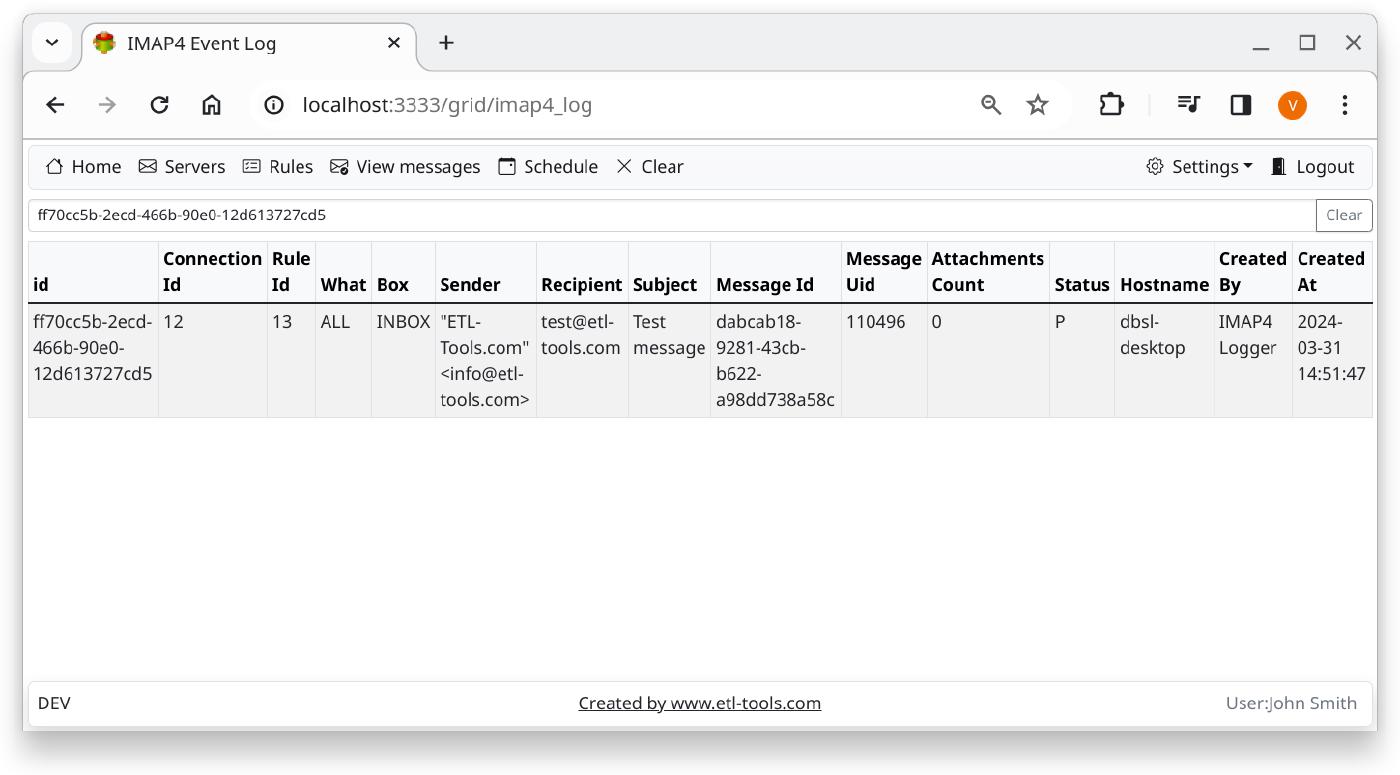Image resolution: width=1400 pixels, height=775 pixels.
Task: Close the IMAP4 Event Log tab
Action: coord(394,43)
